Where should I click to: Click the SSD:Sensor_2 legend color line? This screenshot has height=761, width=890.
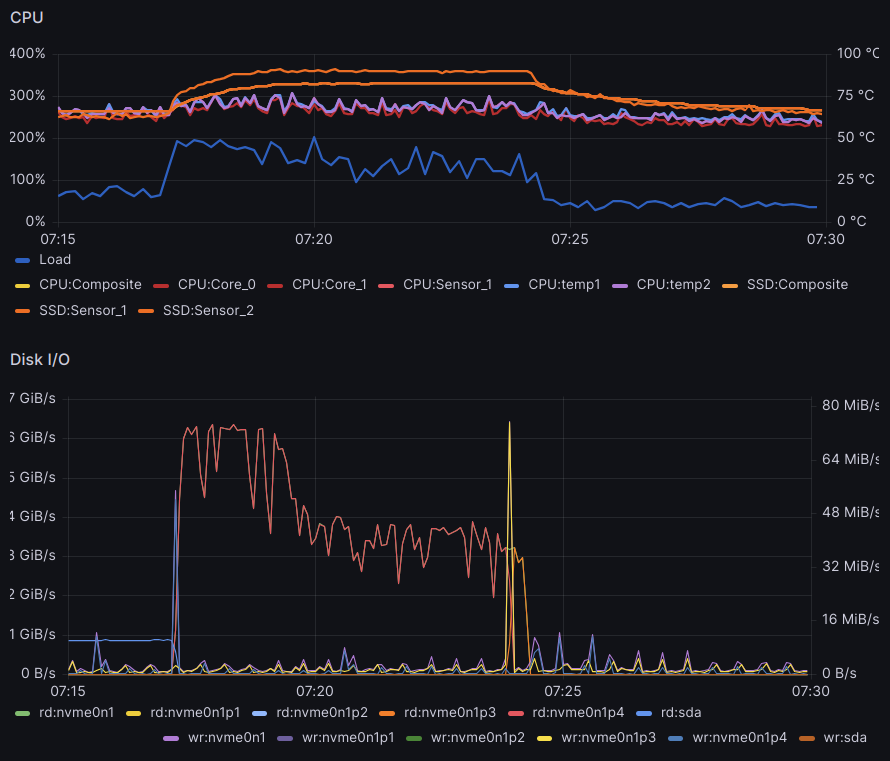tap(148, 311)
